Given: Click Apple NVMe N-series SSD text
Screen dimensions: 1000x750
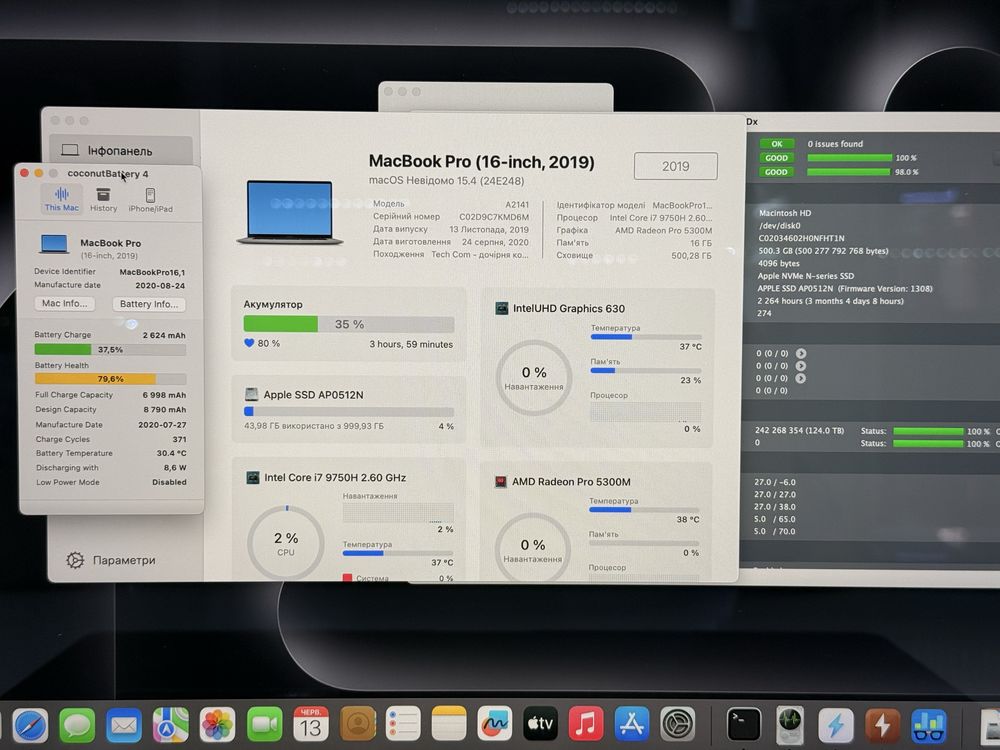Looking at the screenshot, I should [x=805, y=276].
